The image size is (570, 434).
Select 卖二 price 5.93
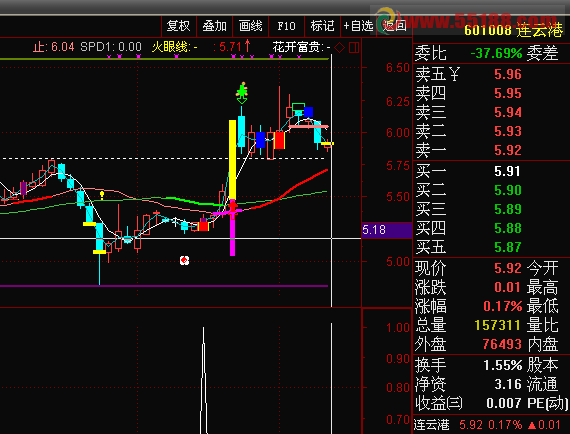pyautogui.click(x=508, y=131)
